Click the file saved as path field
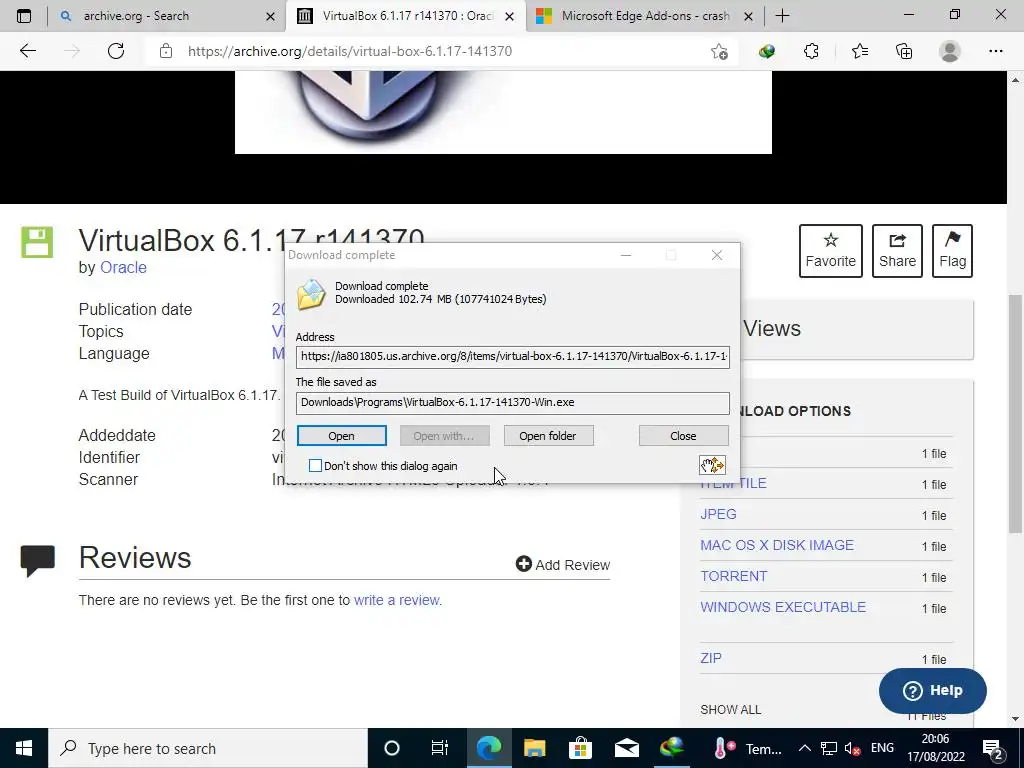Viewport: 1024px width, 768px height. [x=513, y=403]
